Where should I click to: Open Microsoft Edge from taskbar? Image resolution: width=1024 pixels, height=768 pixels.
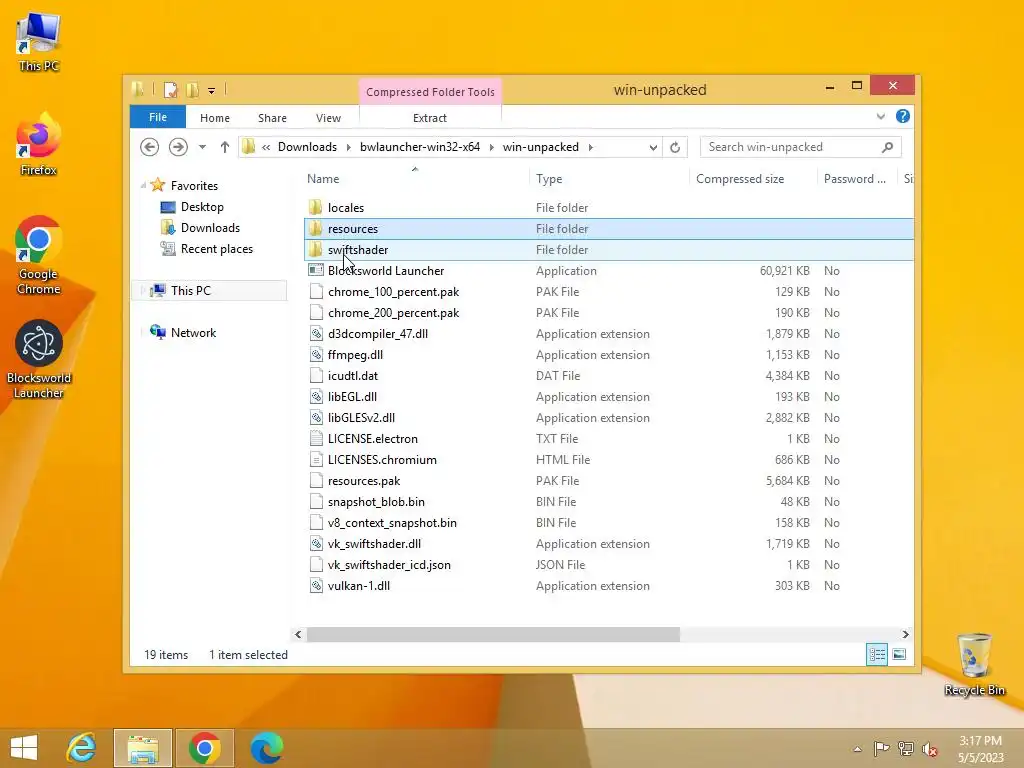(x=266, y=748)
